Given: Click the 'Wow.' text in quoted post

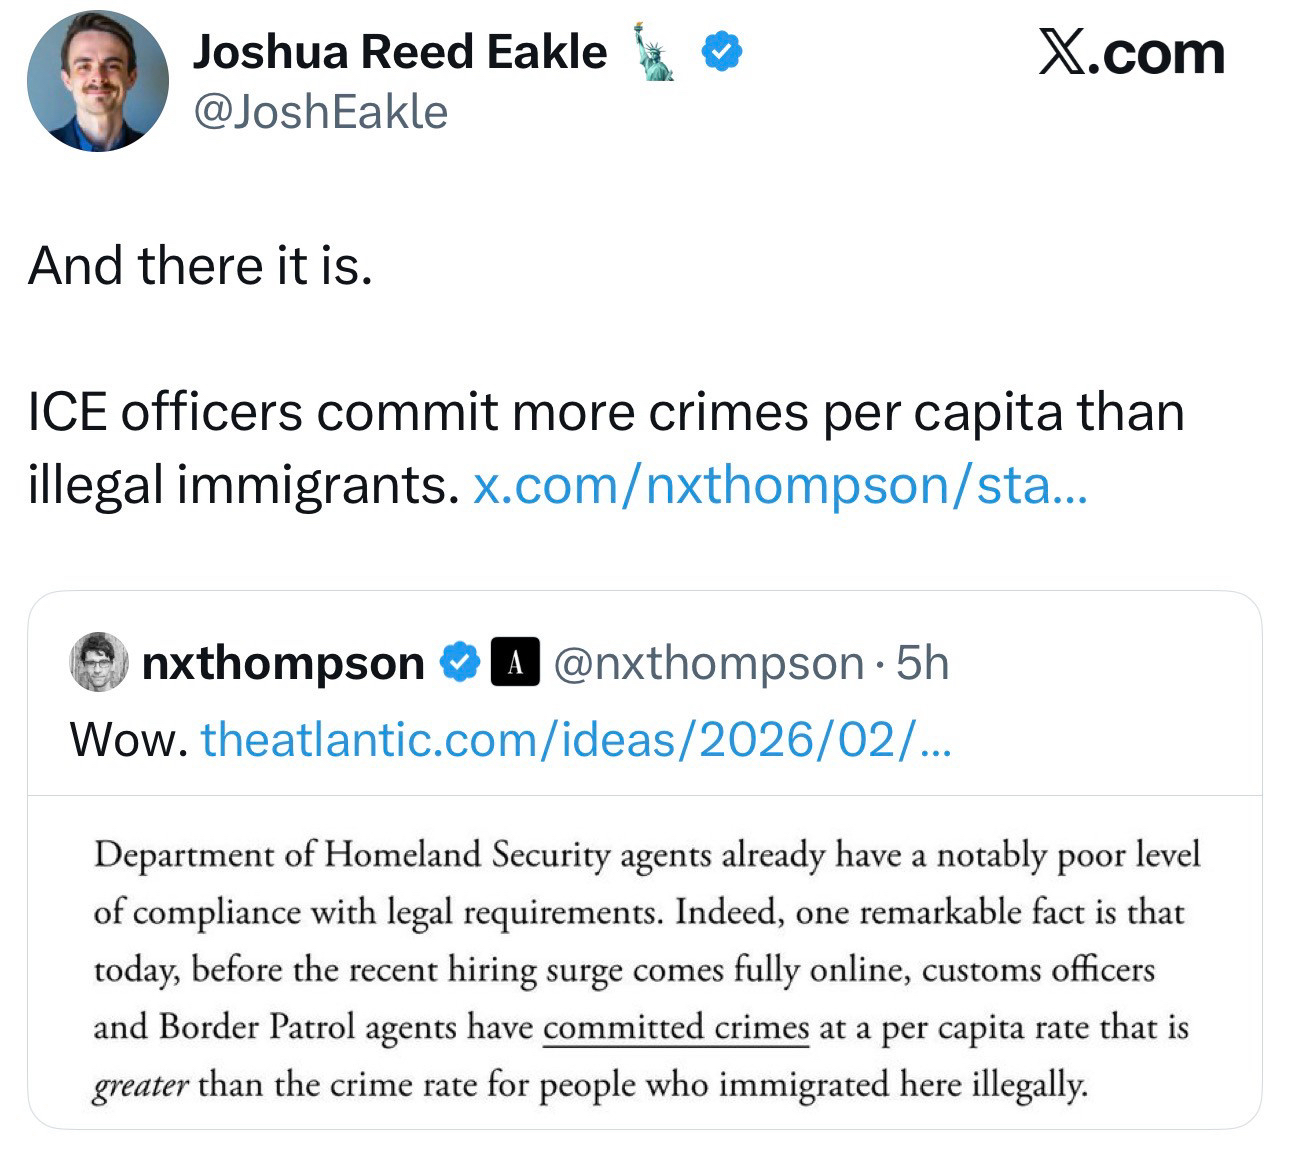Looking at the screenshot, I should point(129,740).
